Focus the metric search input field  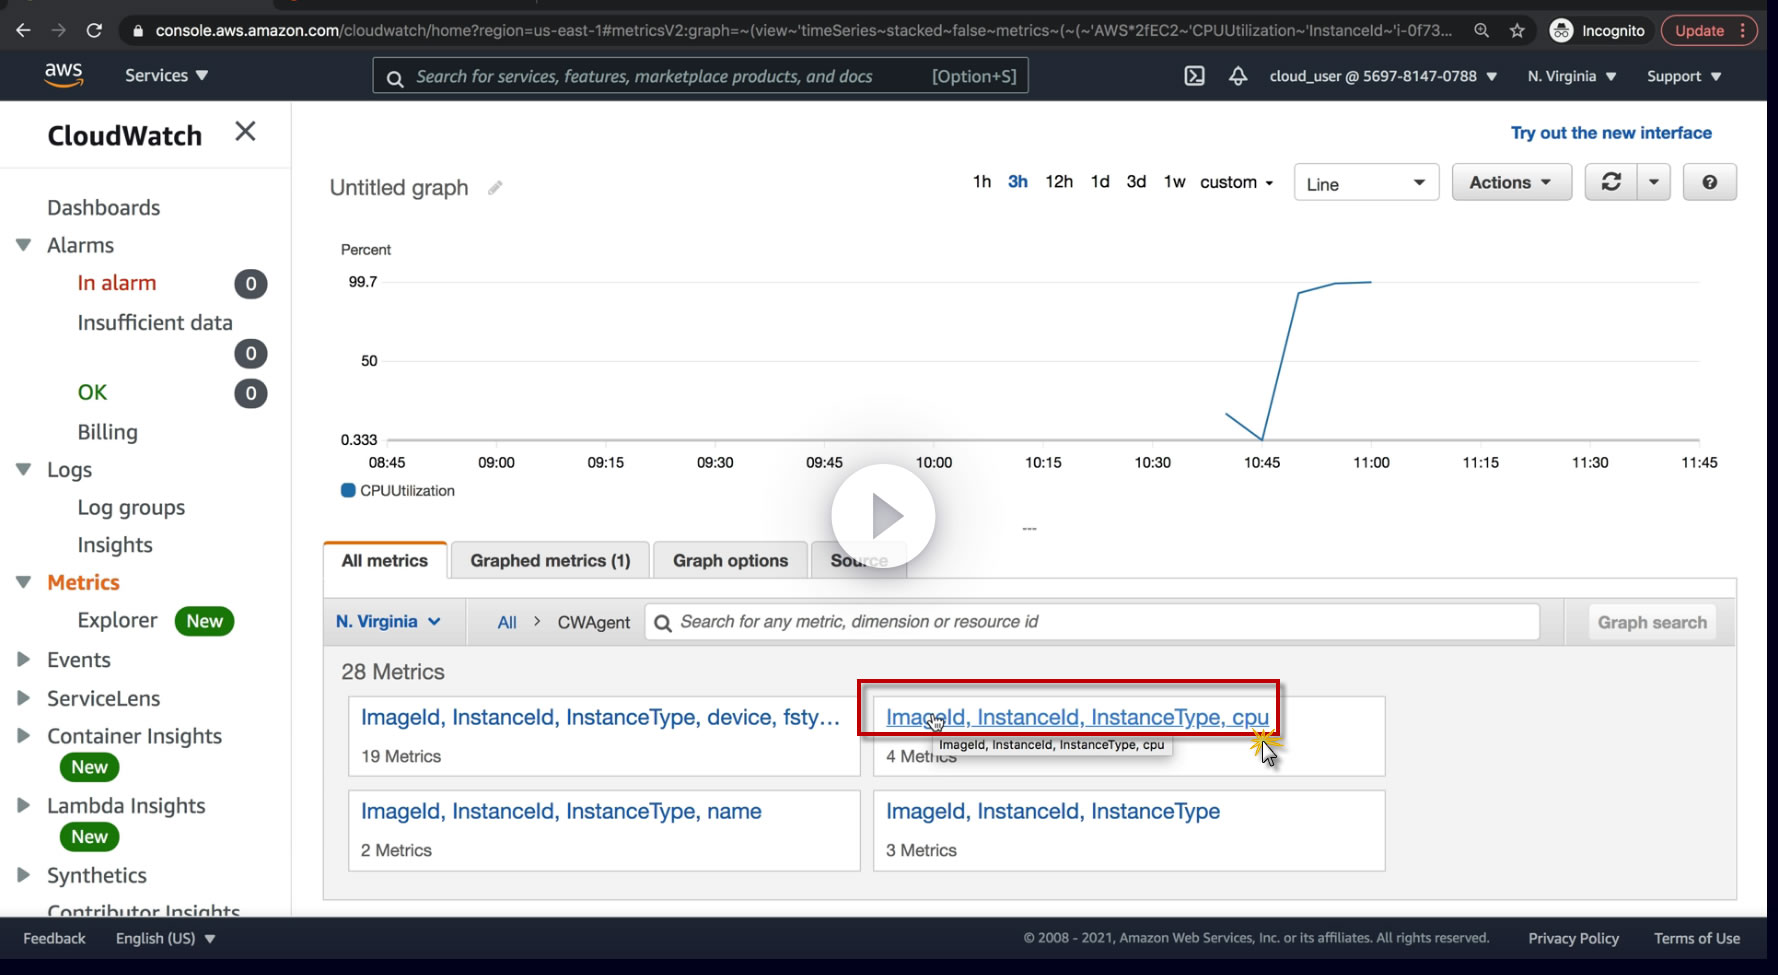click(x=1092, y=622)
